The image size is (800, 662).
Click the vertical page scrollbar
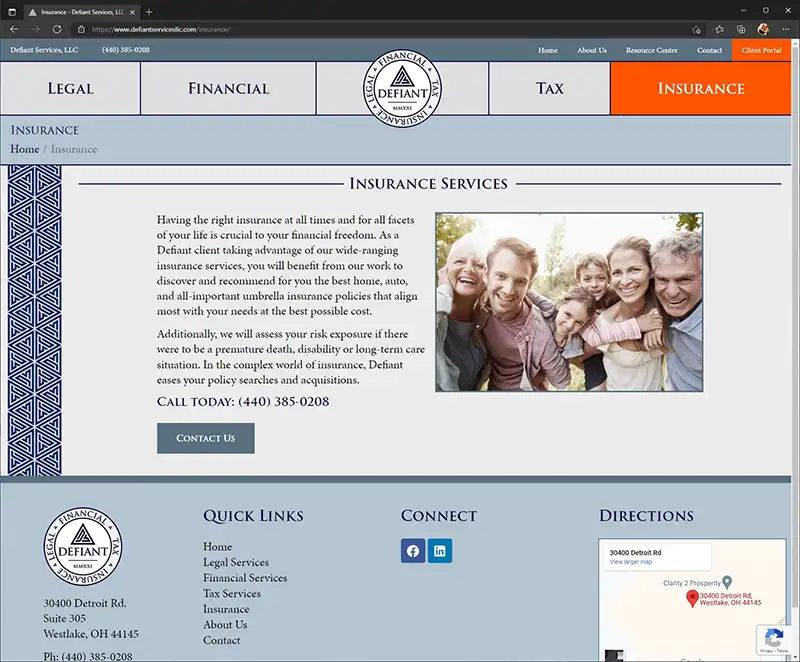click(x=795, y=326)
